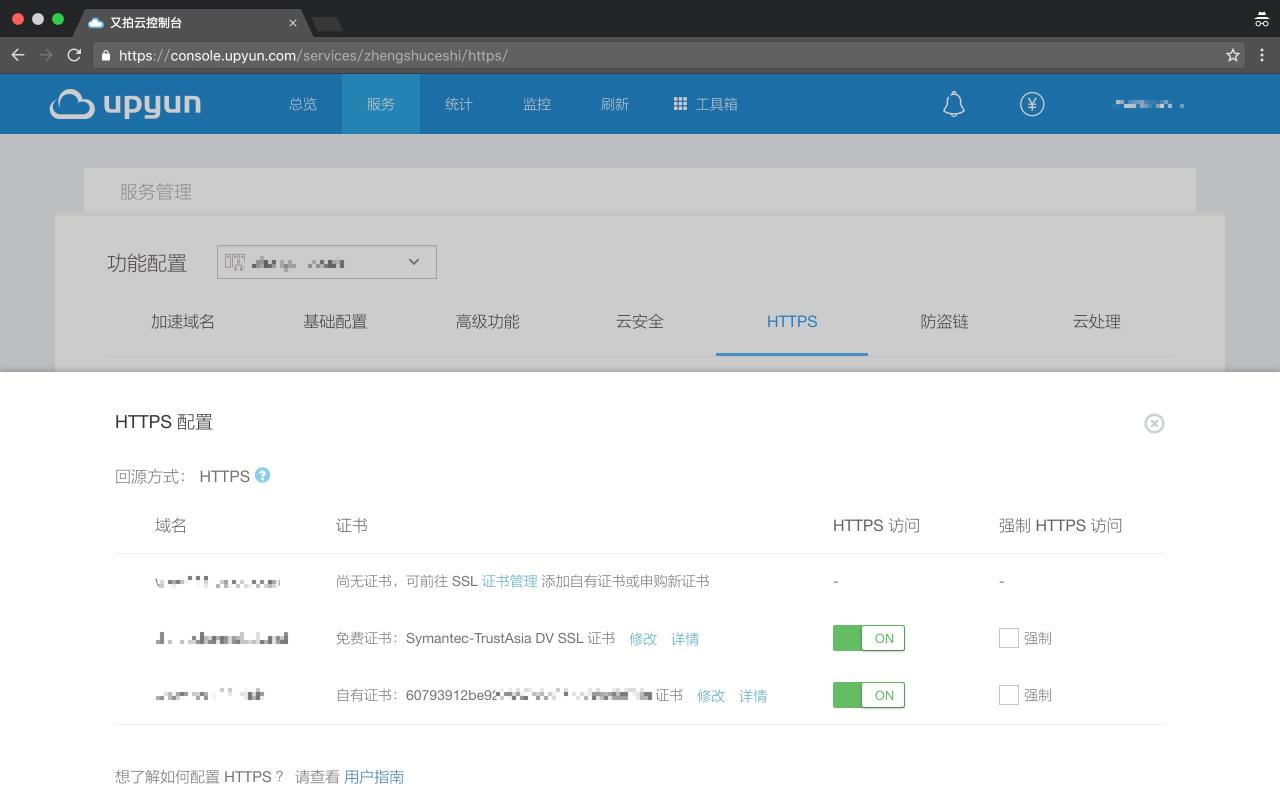Go to the 总览 menu
This screenshot has width=1280, height=800.
click(303, 104)
